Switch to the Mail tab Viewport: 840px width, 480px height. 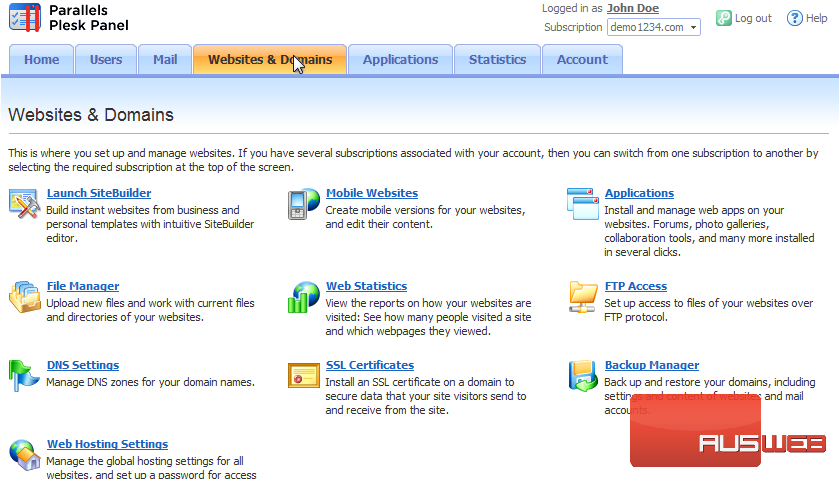click(165, 60)
